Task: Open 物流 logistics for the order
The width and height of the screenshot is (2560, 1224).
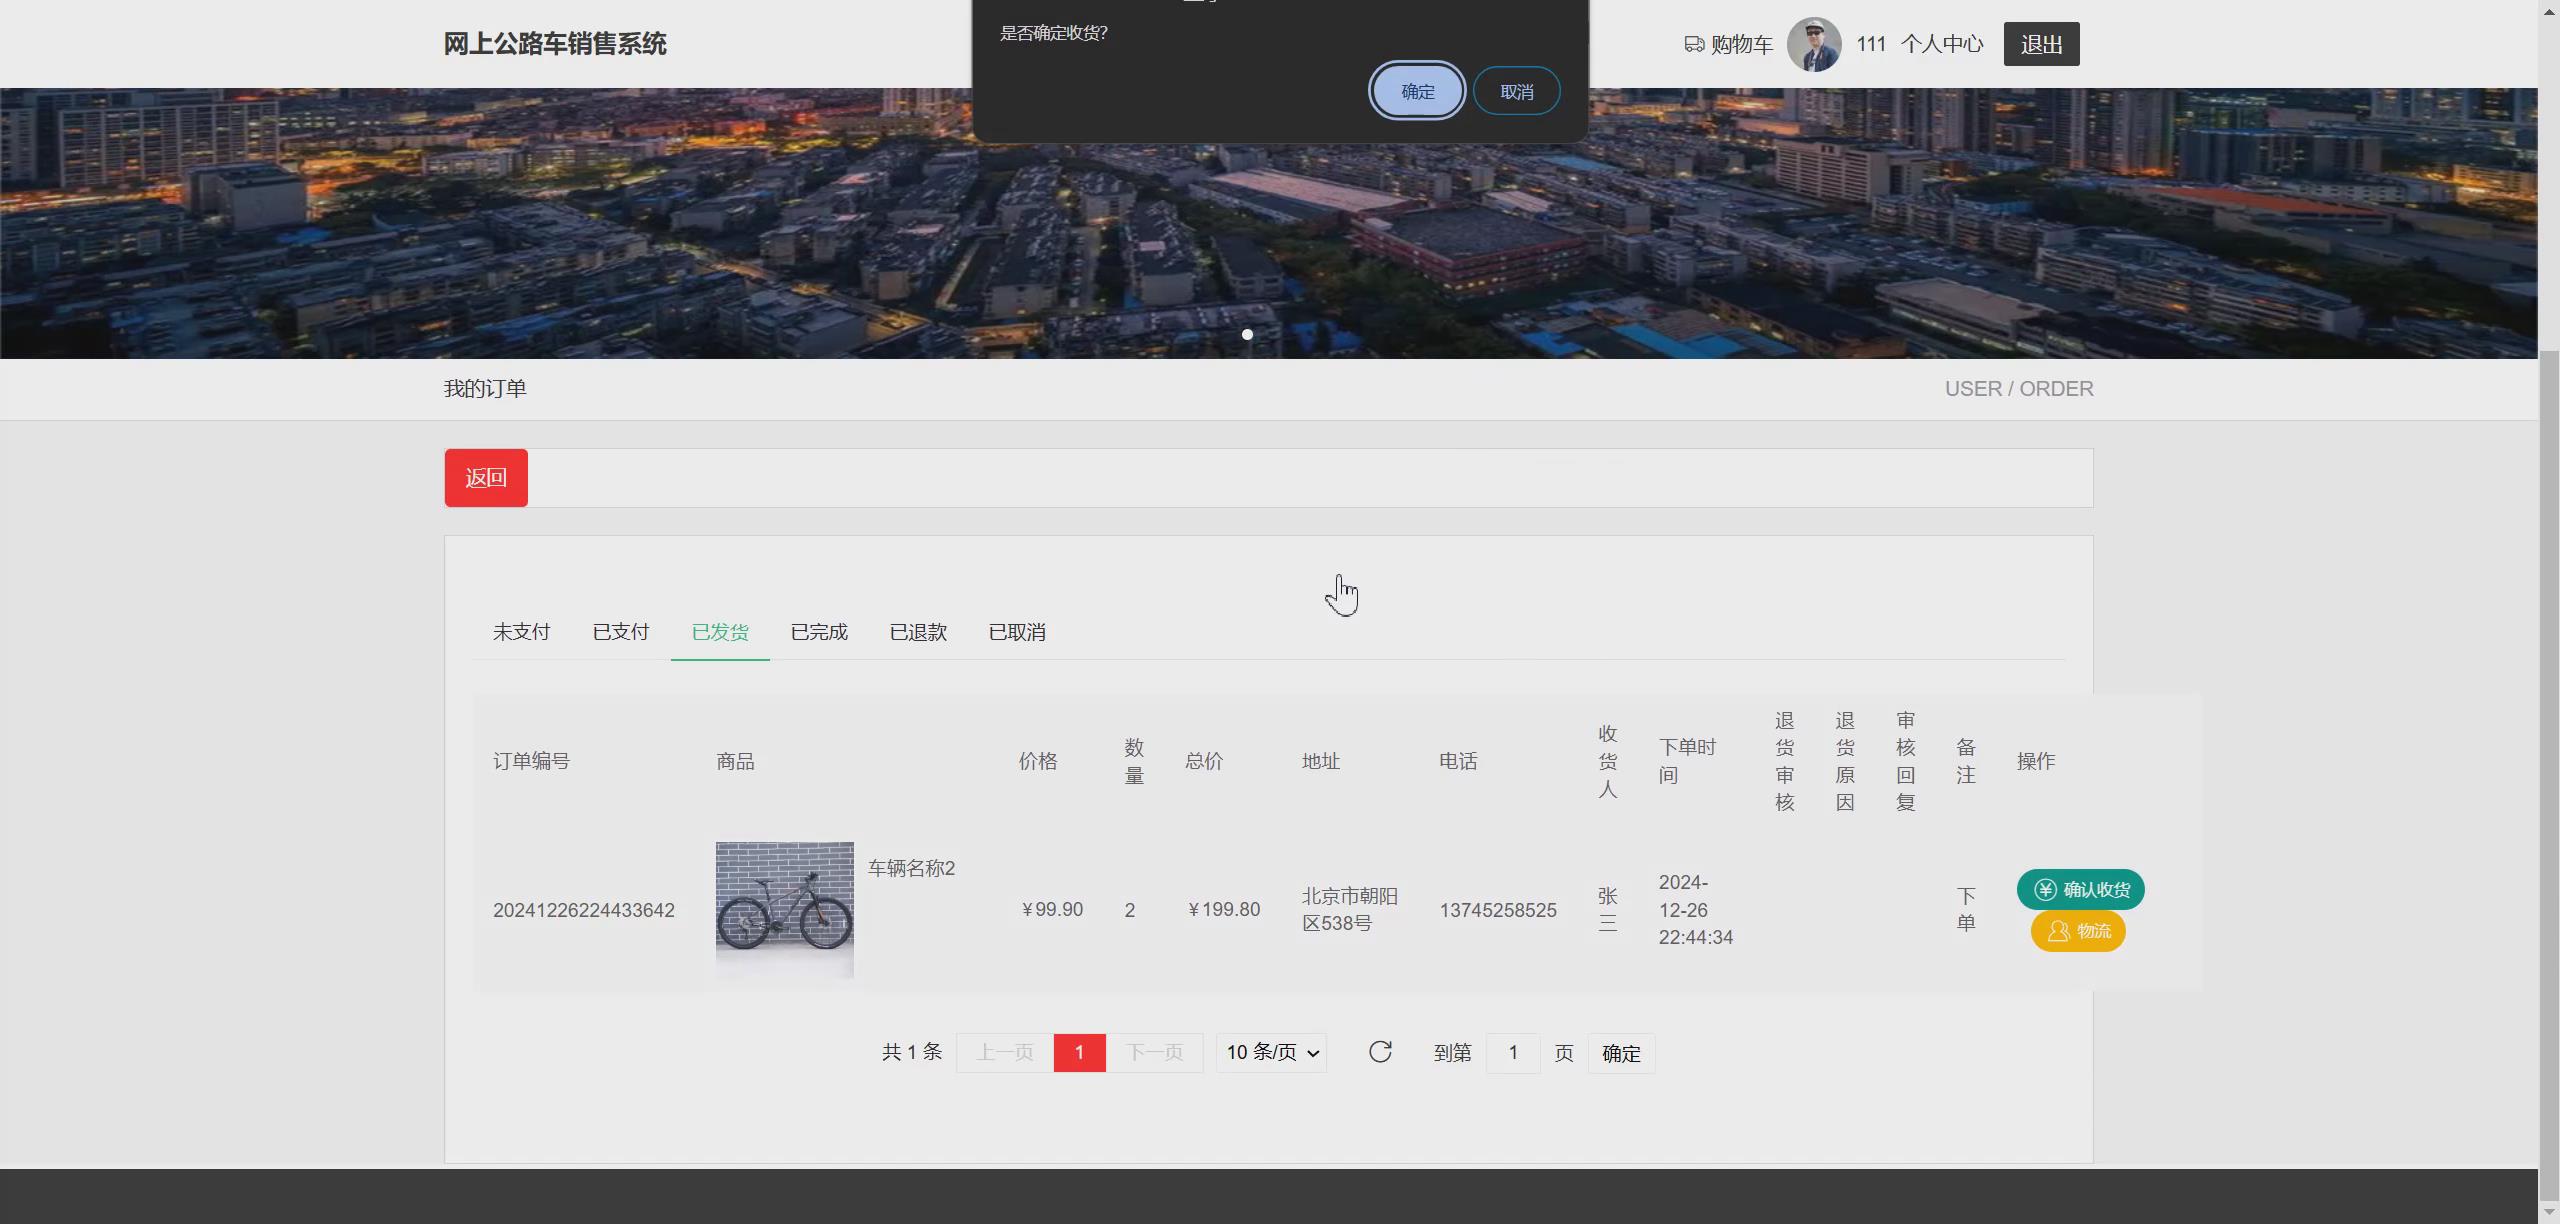Action: click(2078, 931)
